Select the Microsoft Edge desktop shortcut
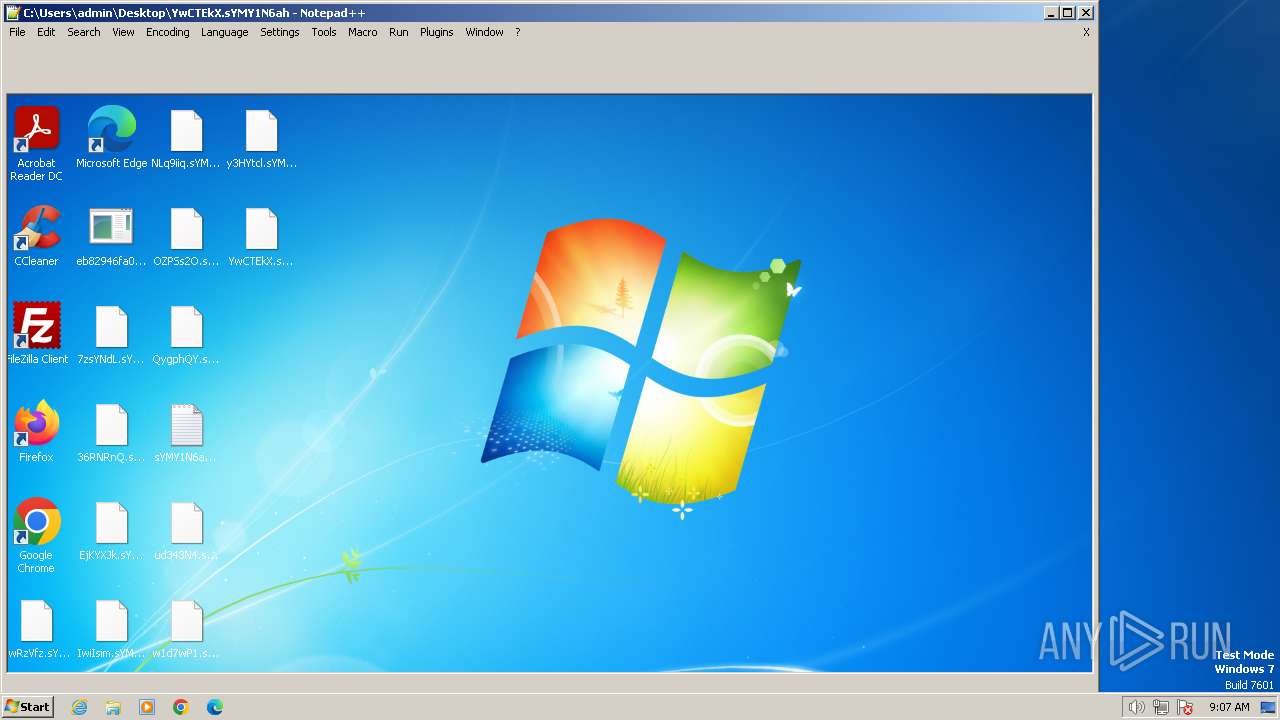 pyautogui.click(x=111, y=138)
